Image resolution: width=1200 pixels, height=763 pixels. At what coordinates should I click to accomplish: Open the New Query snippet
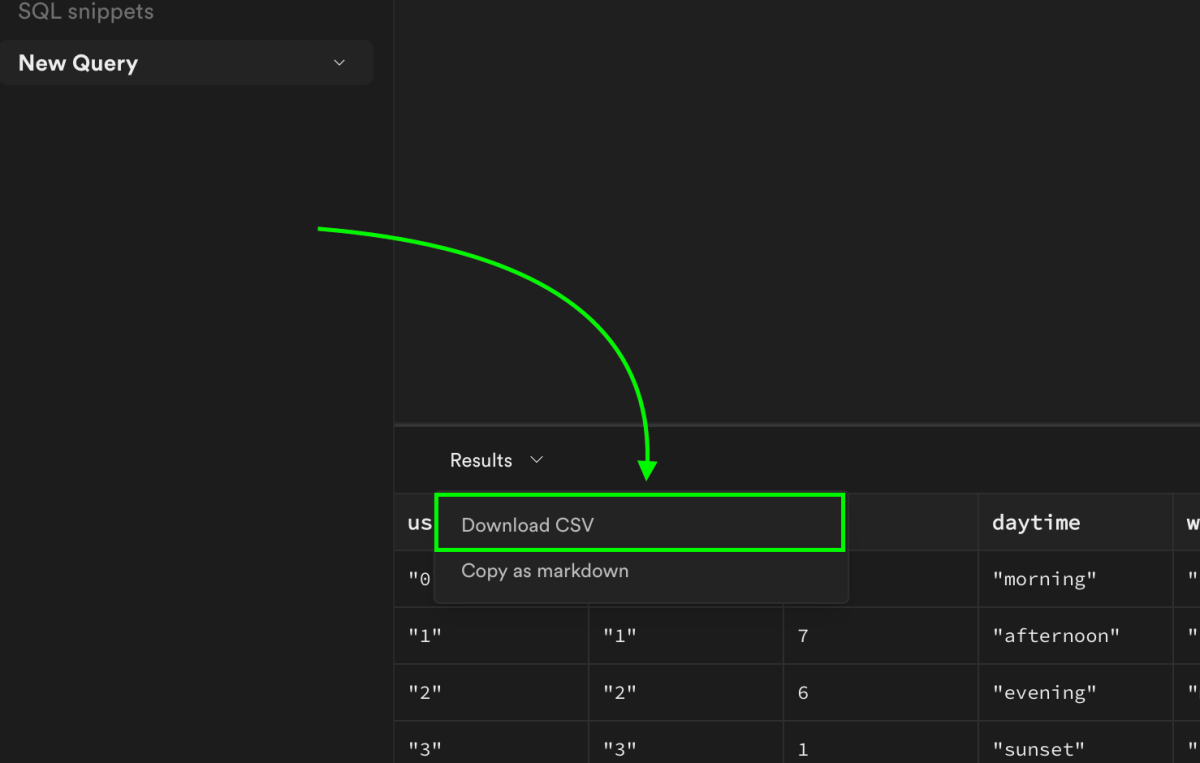pos(186,63)
